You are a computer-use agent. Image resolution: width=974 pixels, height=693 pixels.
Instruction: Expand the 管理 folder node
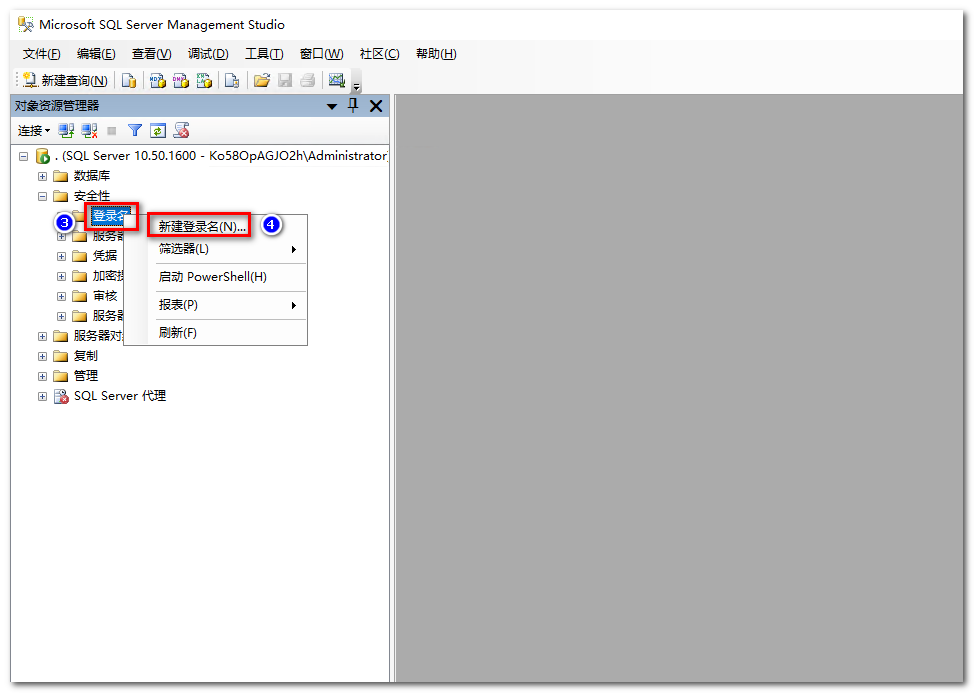point(42,376)
